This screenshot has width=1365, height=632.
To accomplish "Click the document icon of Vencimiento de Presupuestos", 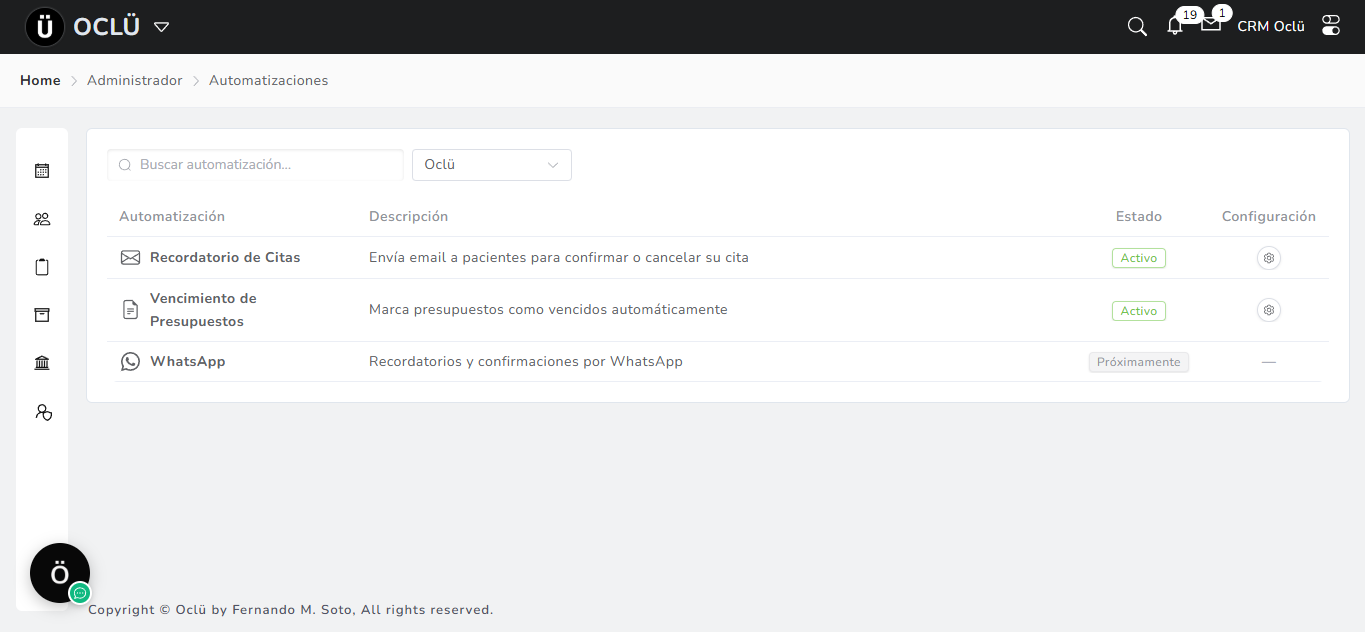I will tap(130, 310).
